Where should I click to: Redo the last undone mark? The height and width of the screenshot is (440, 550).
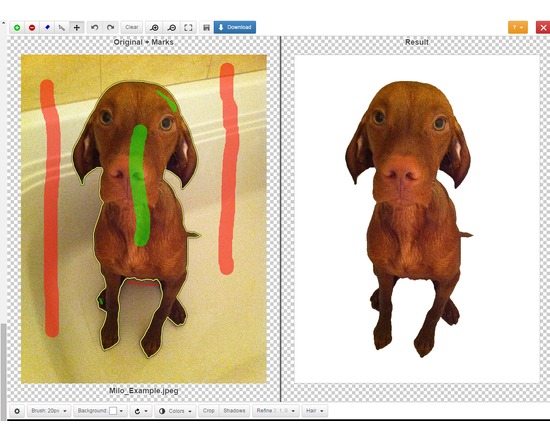(110, 27)
